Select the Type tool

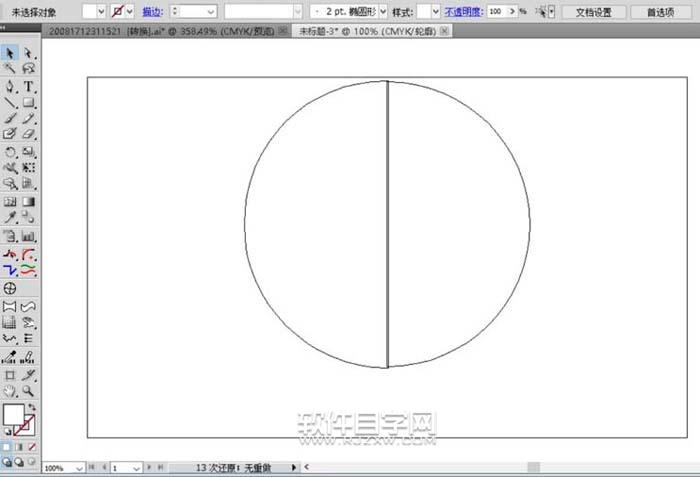(x=29, y=86)
